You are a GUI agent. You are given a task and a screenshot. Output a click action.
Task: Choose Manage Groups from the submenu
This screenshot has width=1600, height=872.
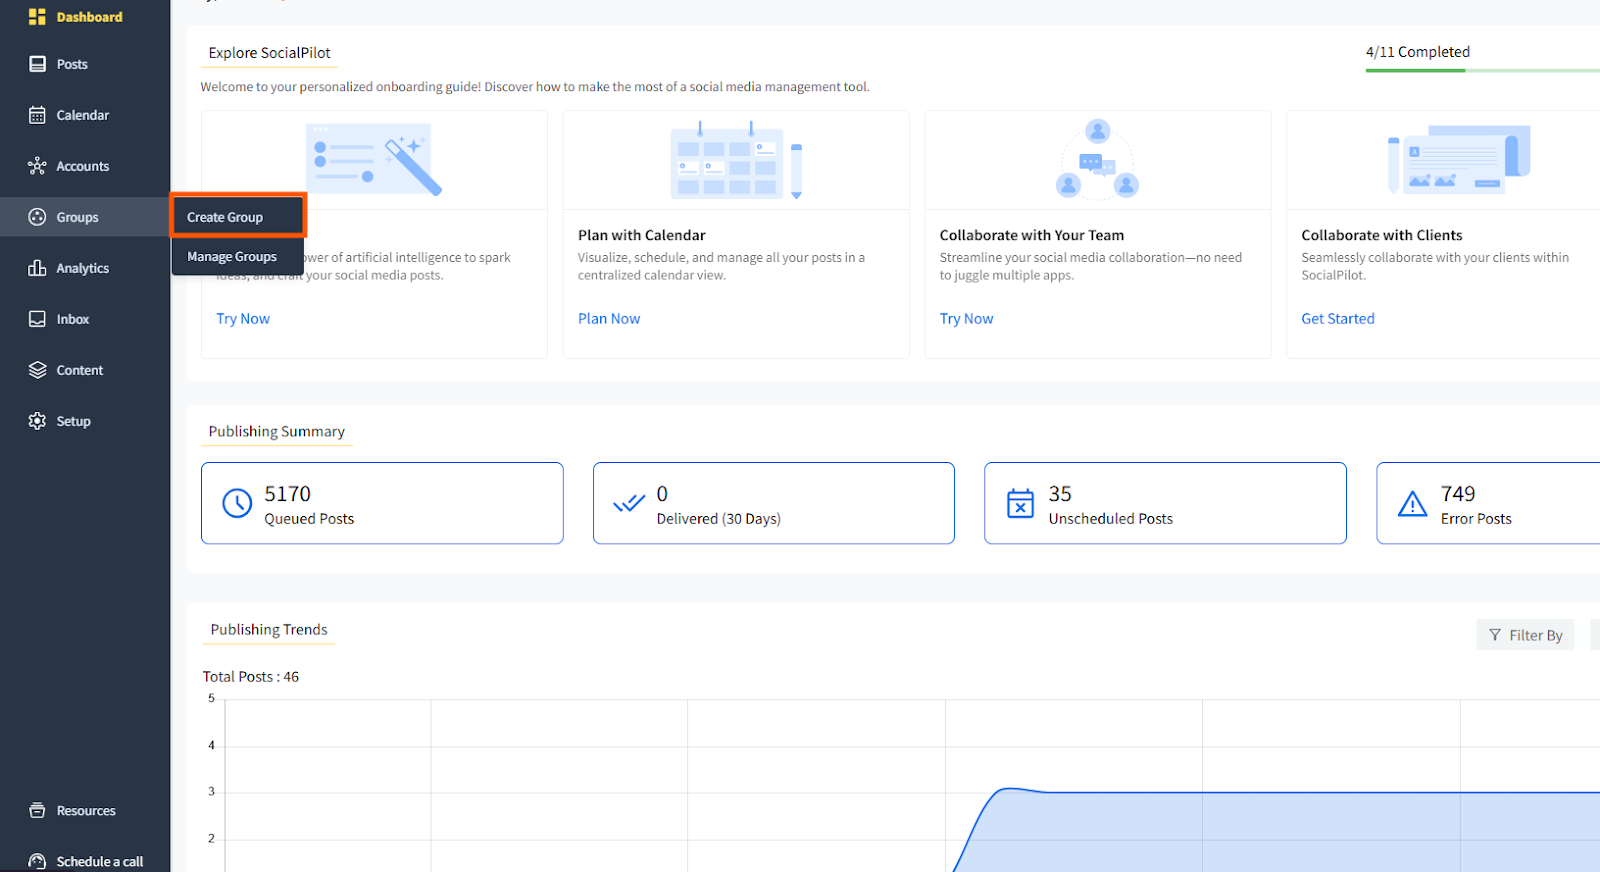pos(238,257)
